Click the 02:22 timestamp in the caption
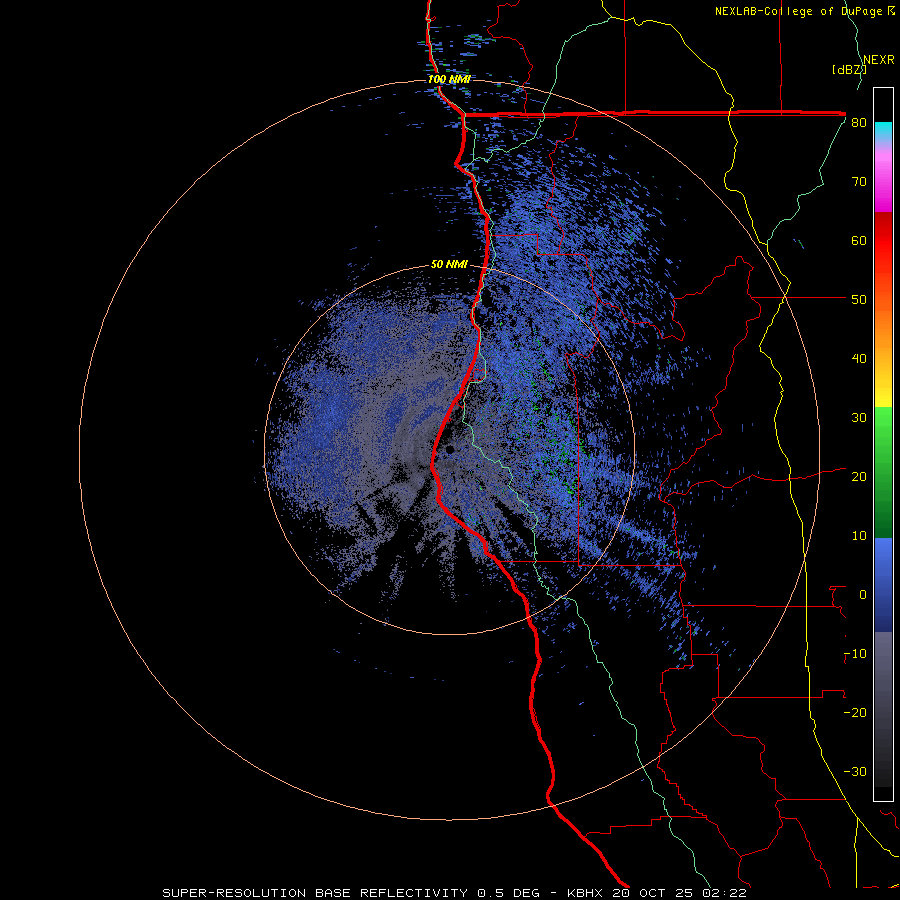900x900 pixels. (726, 893)
